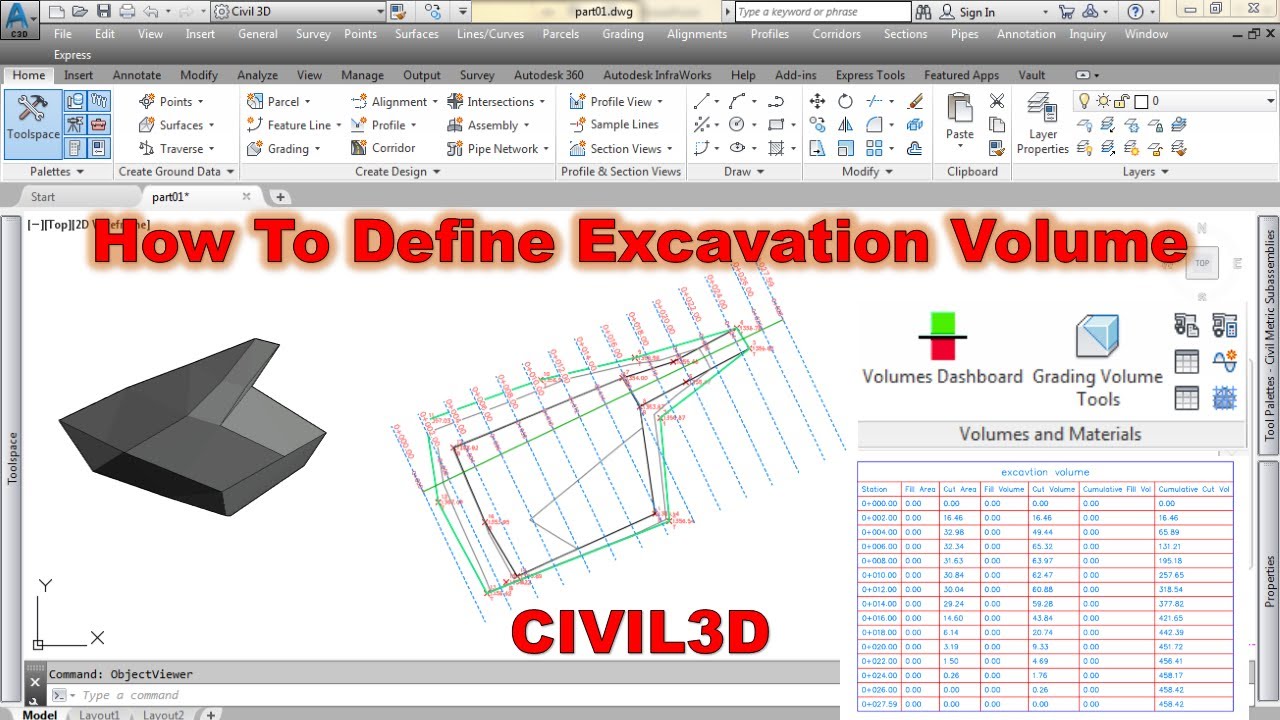The image size is (1280, 720).
Task: Open the layer list dropdown showing 0
Action: tap(1270, 101)
